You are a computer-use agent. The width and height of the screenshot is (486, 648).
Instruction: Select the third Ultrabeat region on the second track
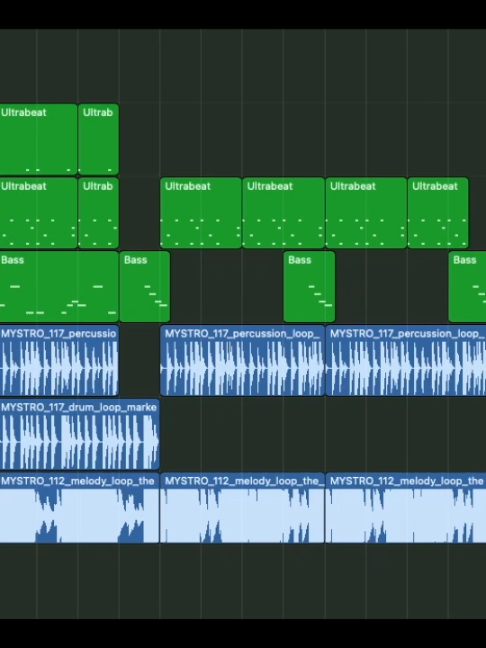(201, 213)
